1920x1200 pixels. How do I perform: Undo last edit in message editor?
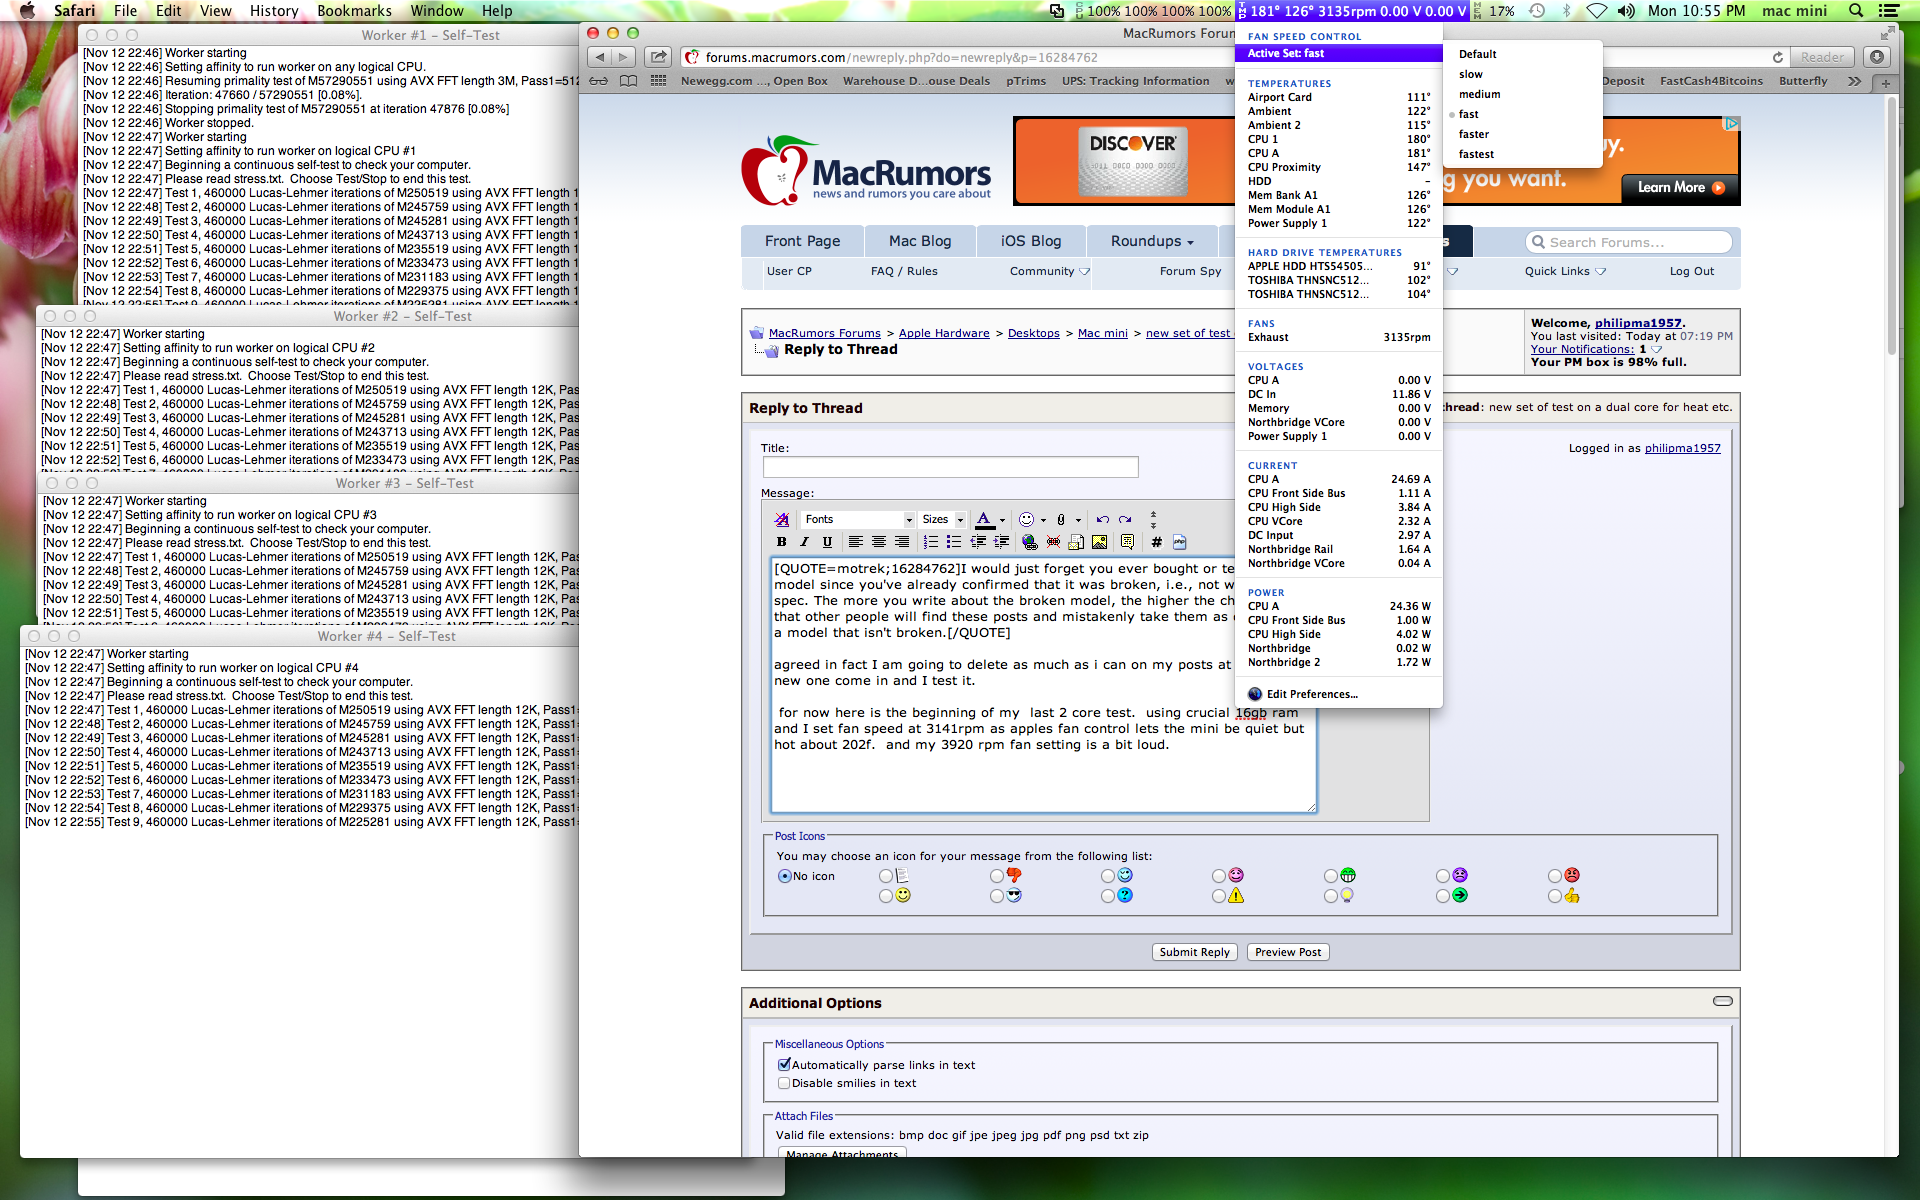[1102, 519]
